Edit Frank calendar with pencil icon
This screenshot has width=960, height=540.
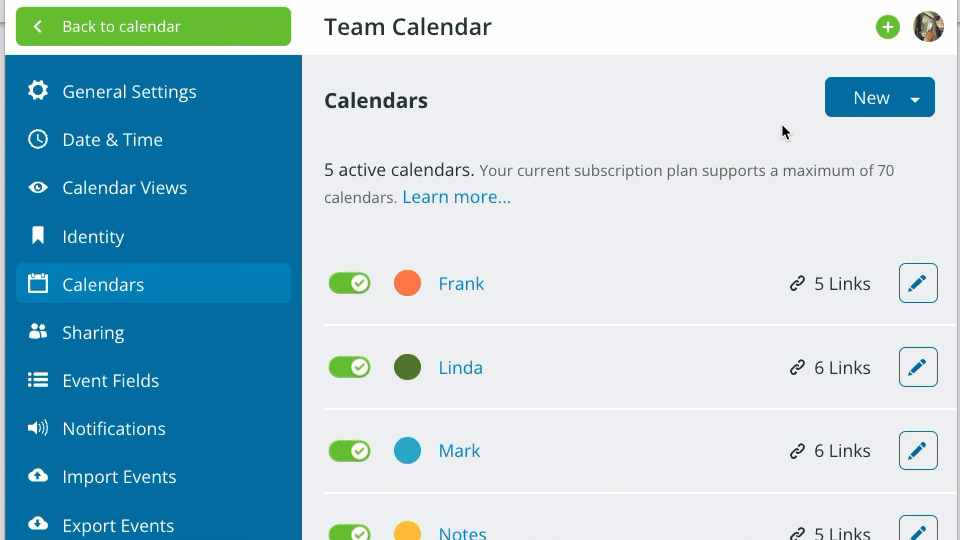tap(918, 283)
